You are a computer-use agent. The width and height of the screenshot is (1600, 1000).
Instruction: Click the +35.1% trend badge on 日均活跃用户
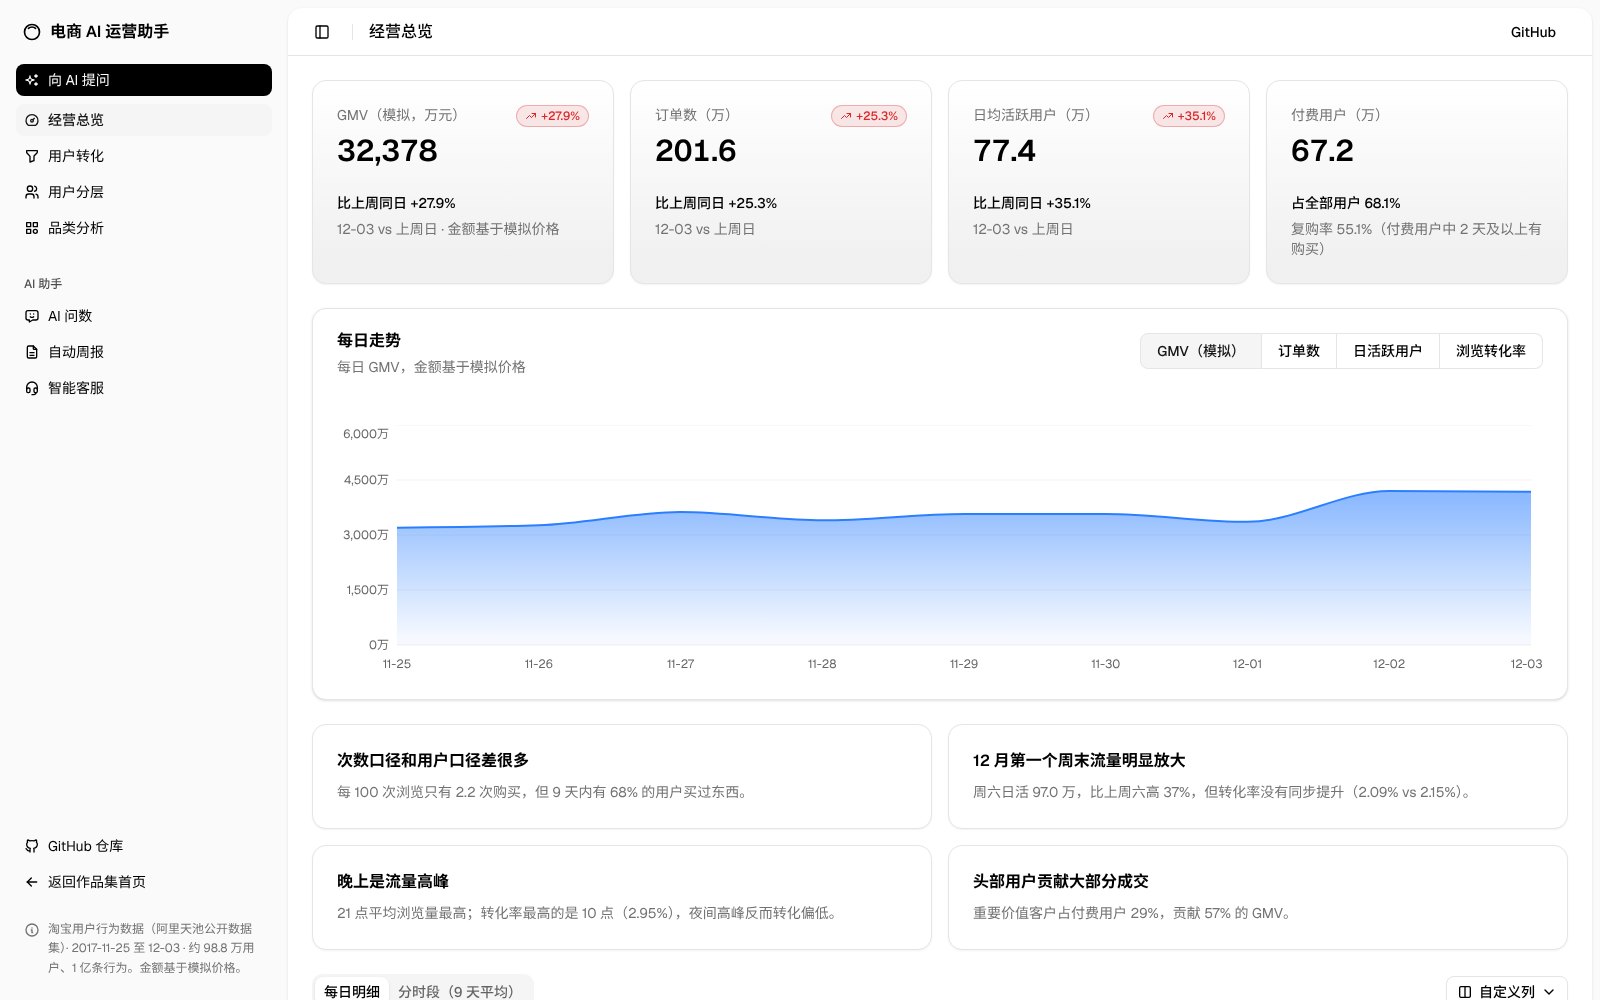[x=1189, y=116]
